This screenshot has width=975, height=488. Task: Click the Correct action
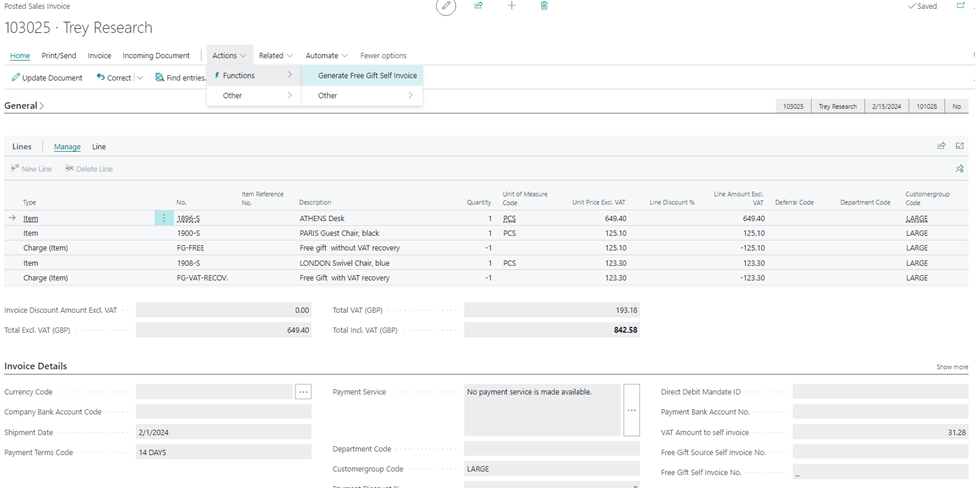click(x=114, y=78)
